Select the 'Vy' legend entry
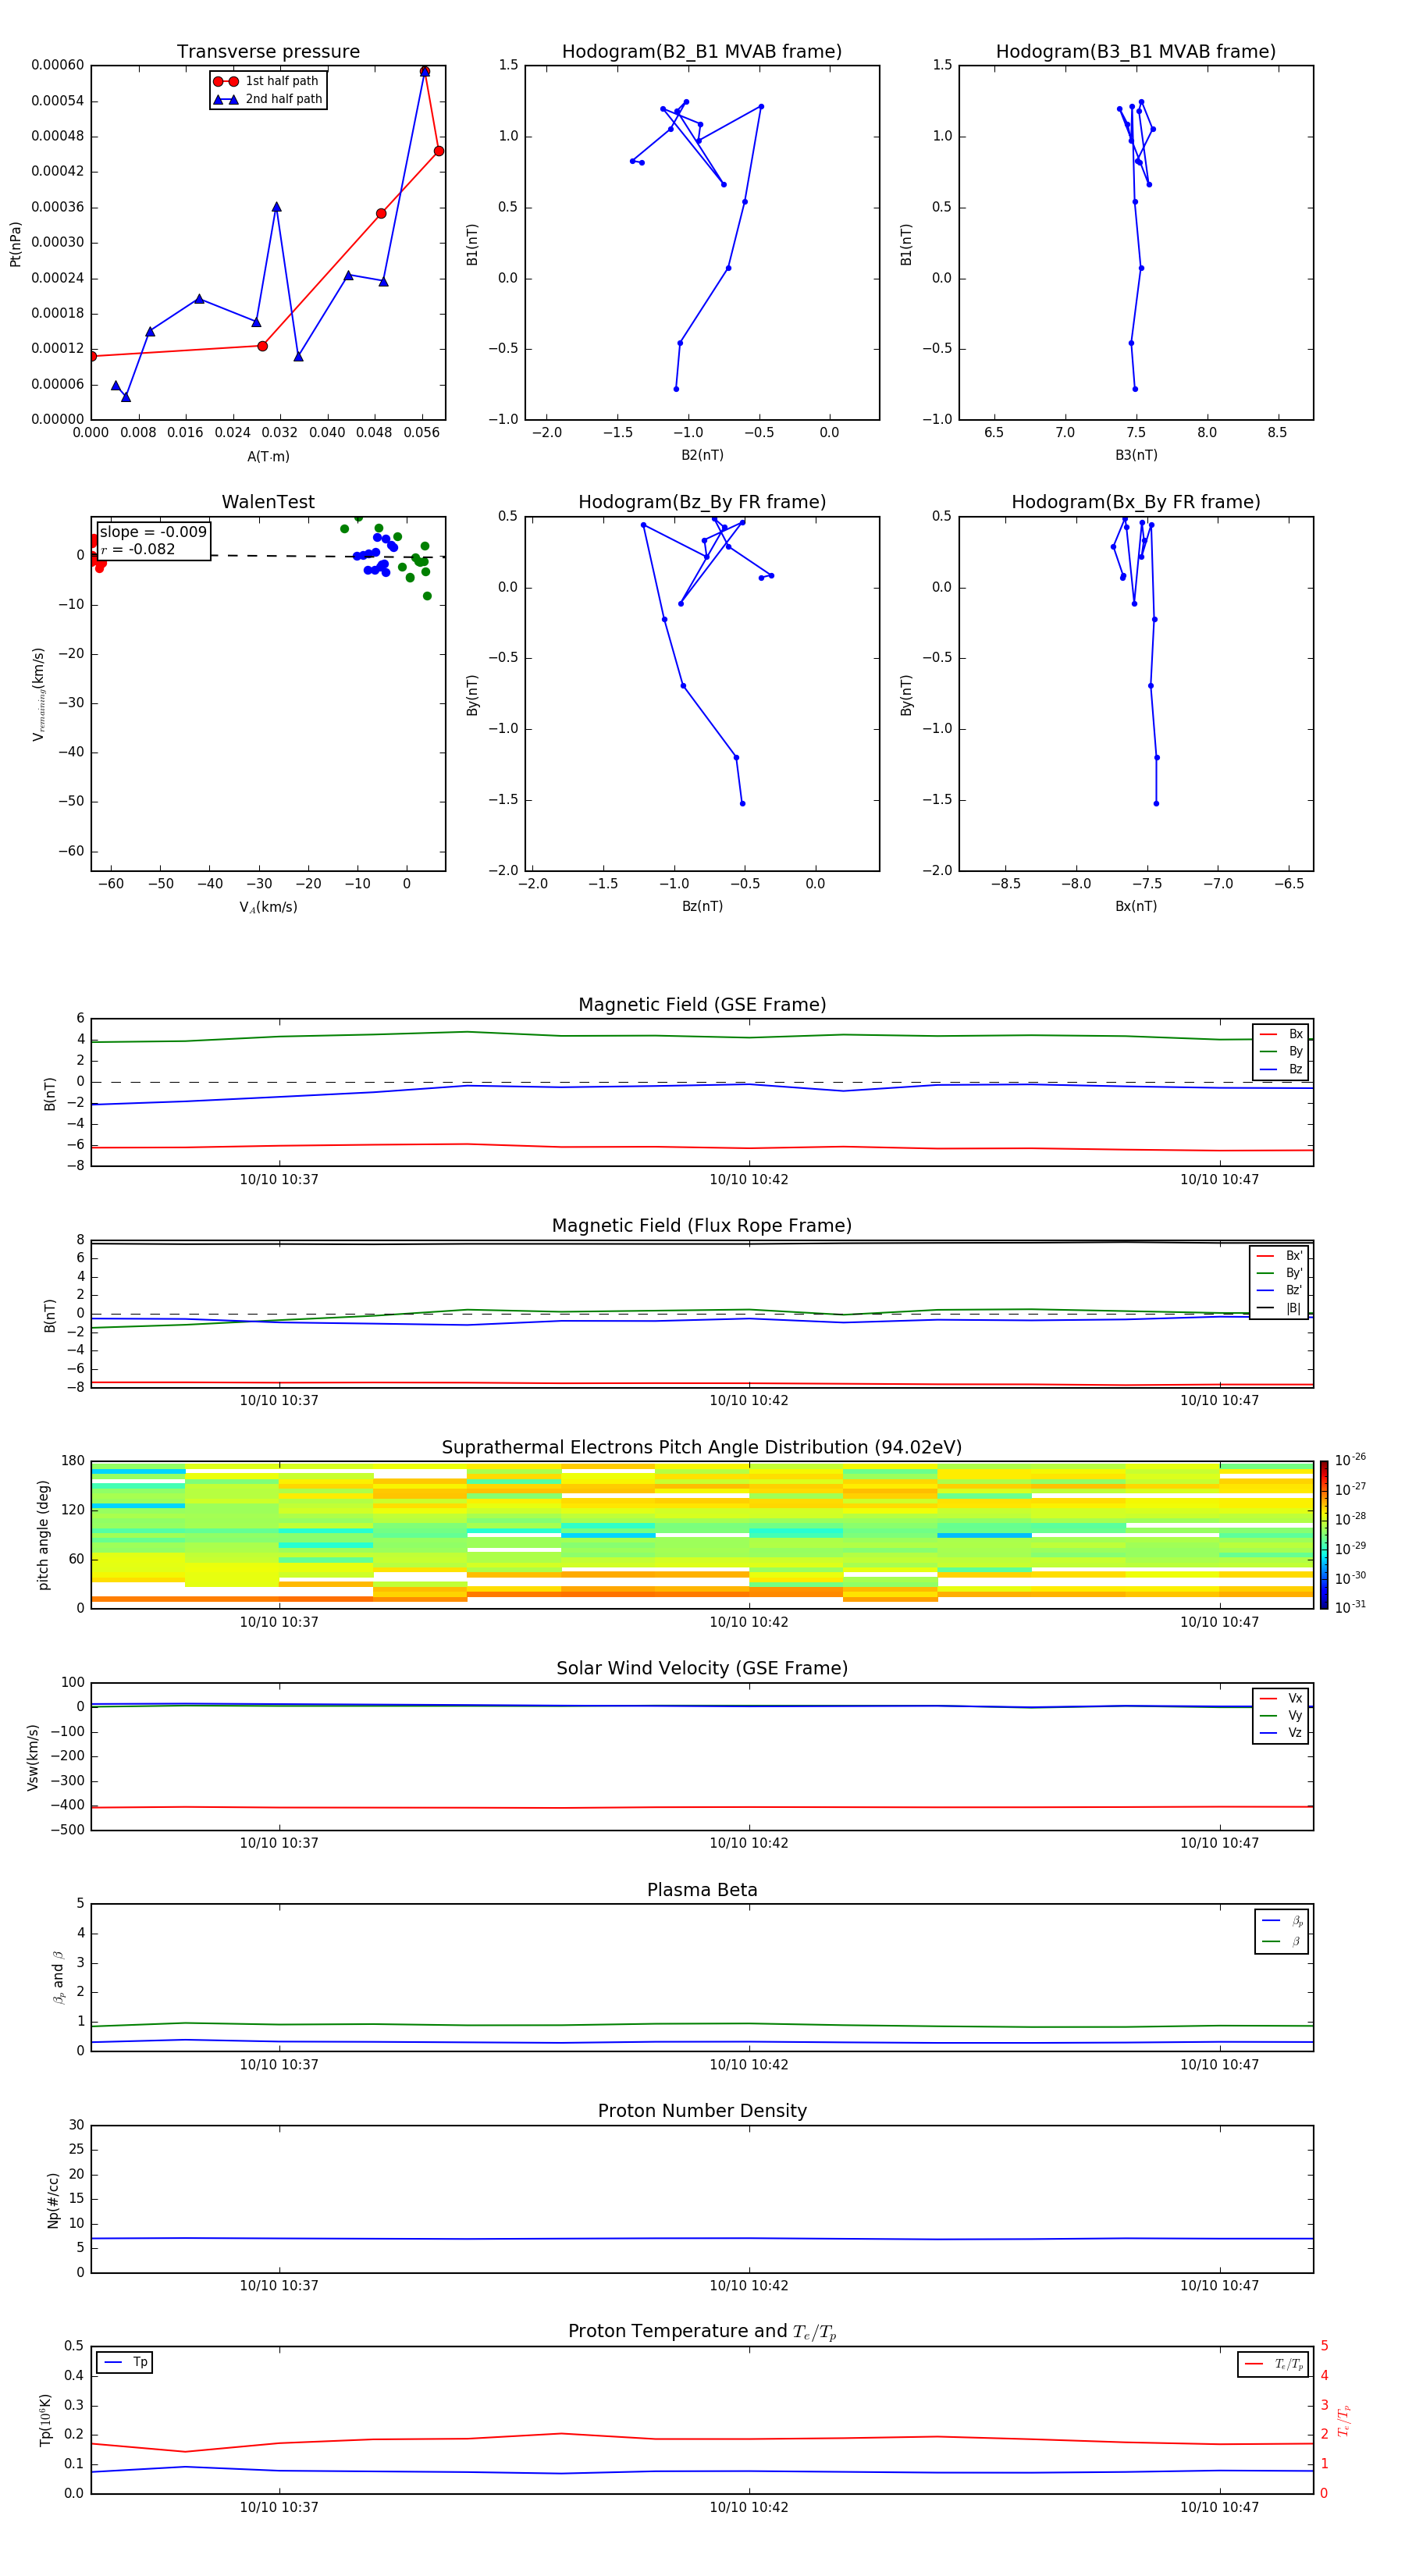Image resolution: width=1405 pixels, height=2576 pixels. [1281, 1715]
